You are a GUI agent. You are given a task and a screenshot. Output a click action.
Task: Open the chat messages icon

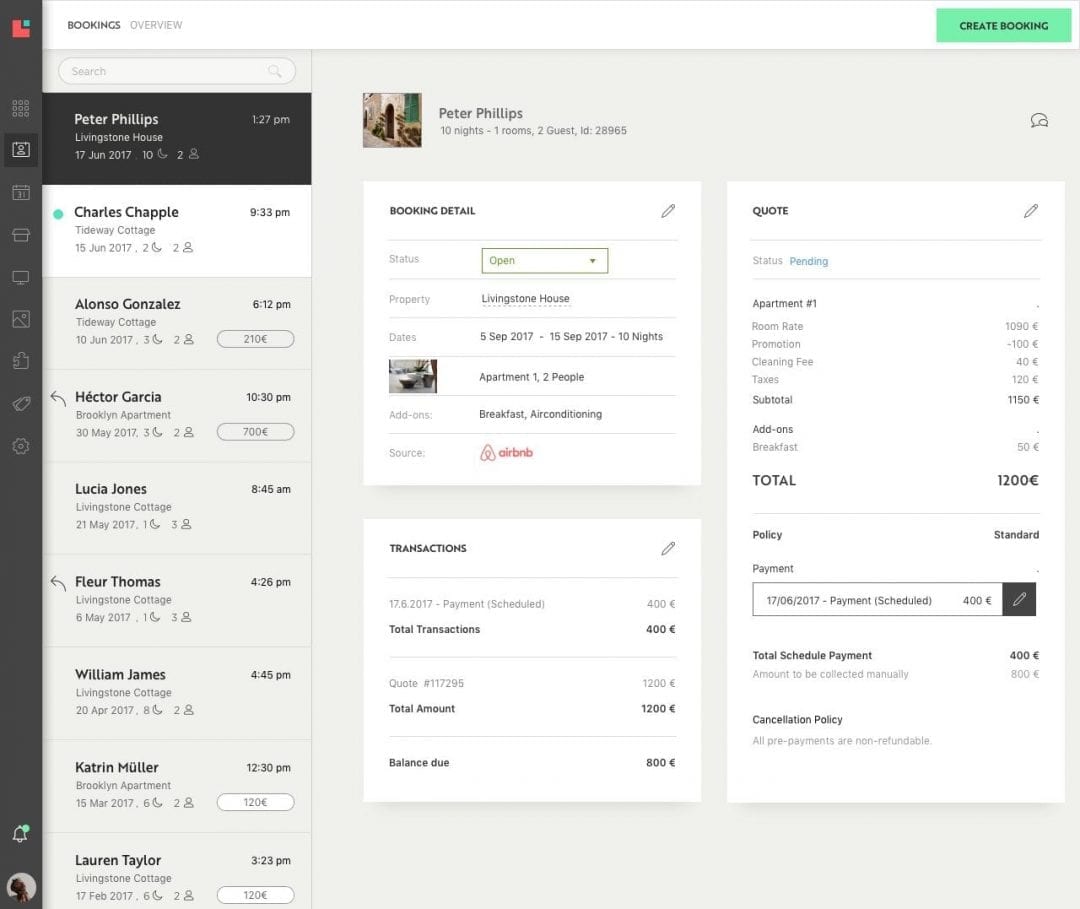(x=1039, y=121)
